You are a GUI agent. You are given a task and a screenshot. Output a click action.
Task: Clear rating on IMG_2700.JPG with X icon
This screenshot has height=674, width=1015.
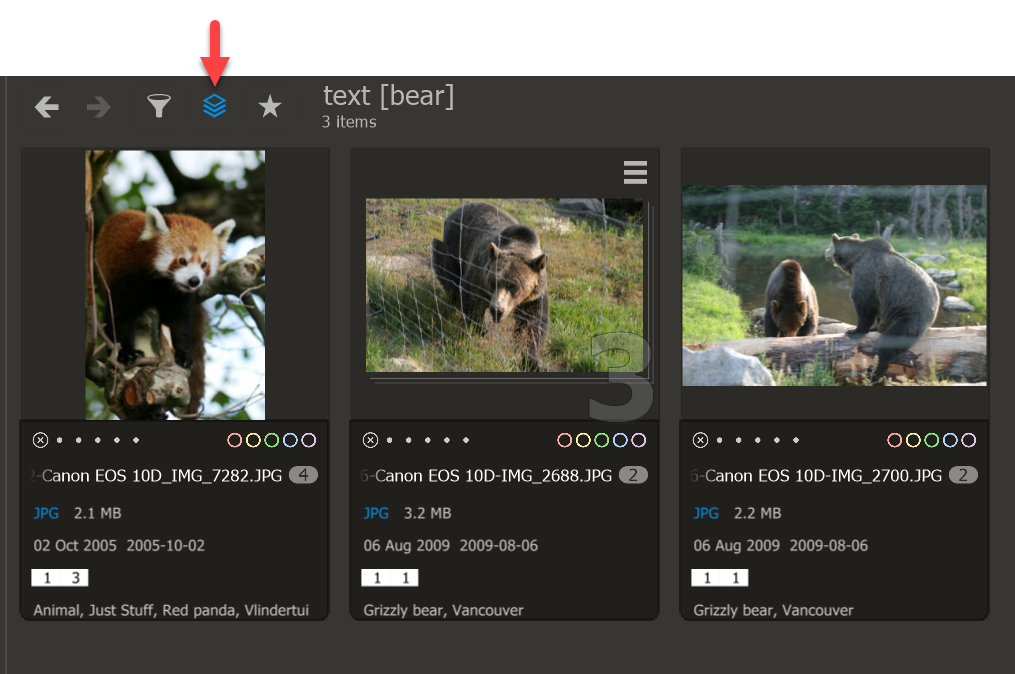click(x=700, y=440)
